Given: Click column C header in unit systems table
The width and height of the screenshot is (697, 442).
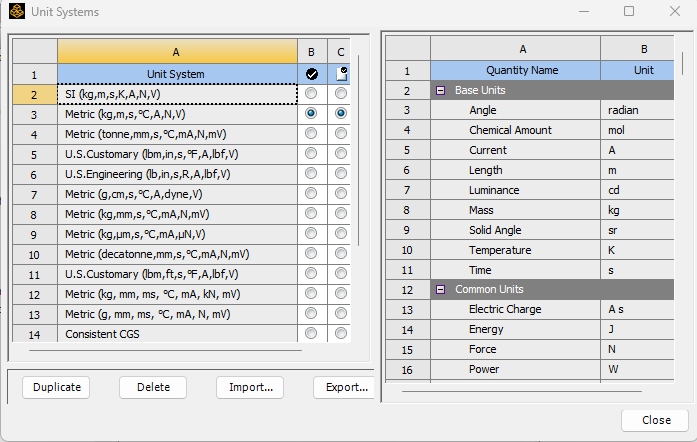Looking at the screenshot, I should tap(339, 52).
